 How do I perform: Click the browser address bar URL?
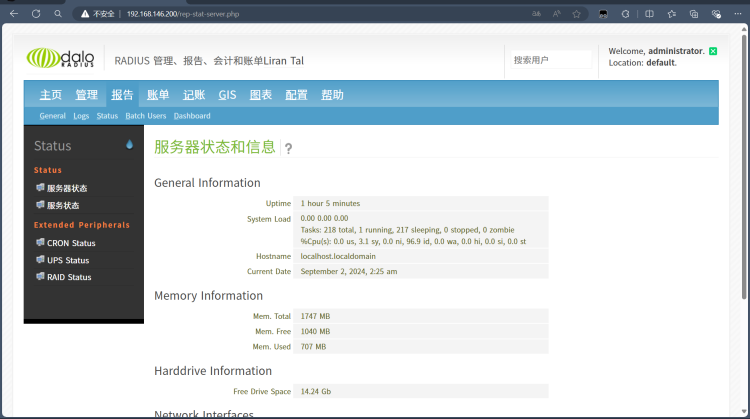coord(183,14)
